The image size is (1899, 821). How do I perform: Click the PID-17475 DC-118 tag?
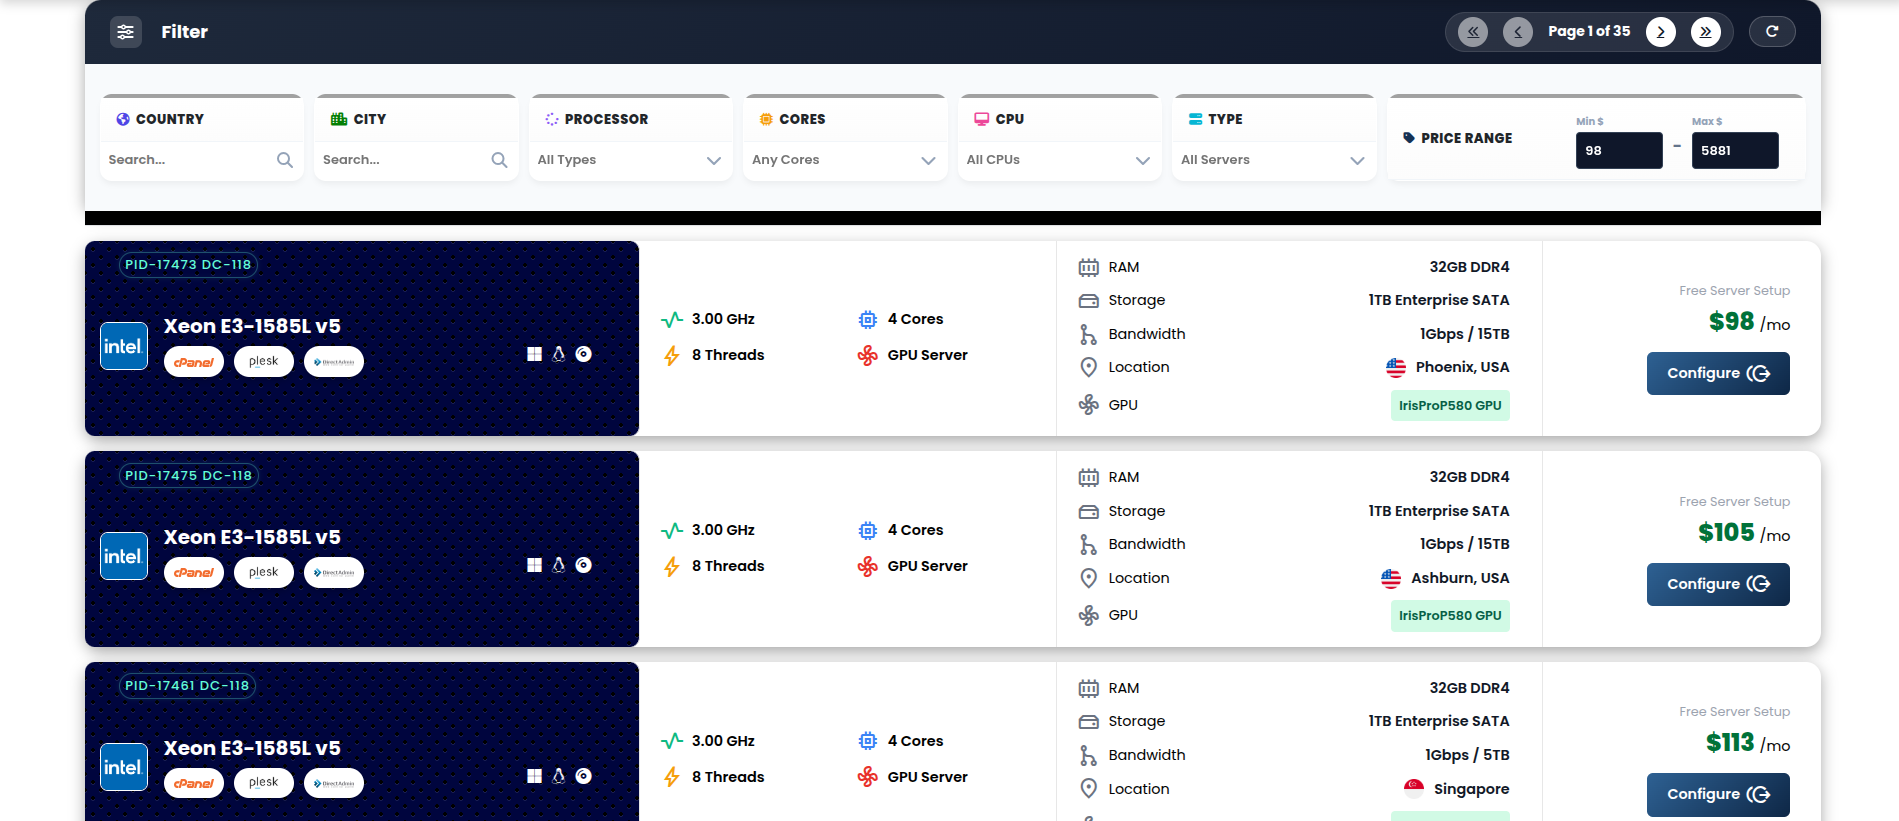point(188,476)
